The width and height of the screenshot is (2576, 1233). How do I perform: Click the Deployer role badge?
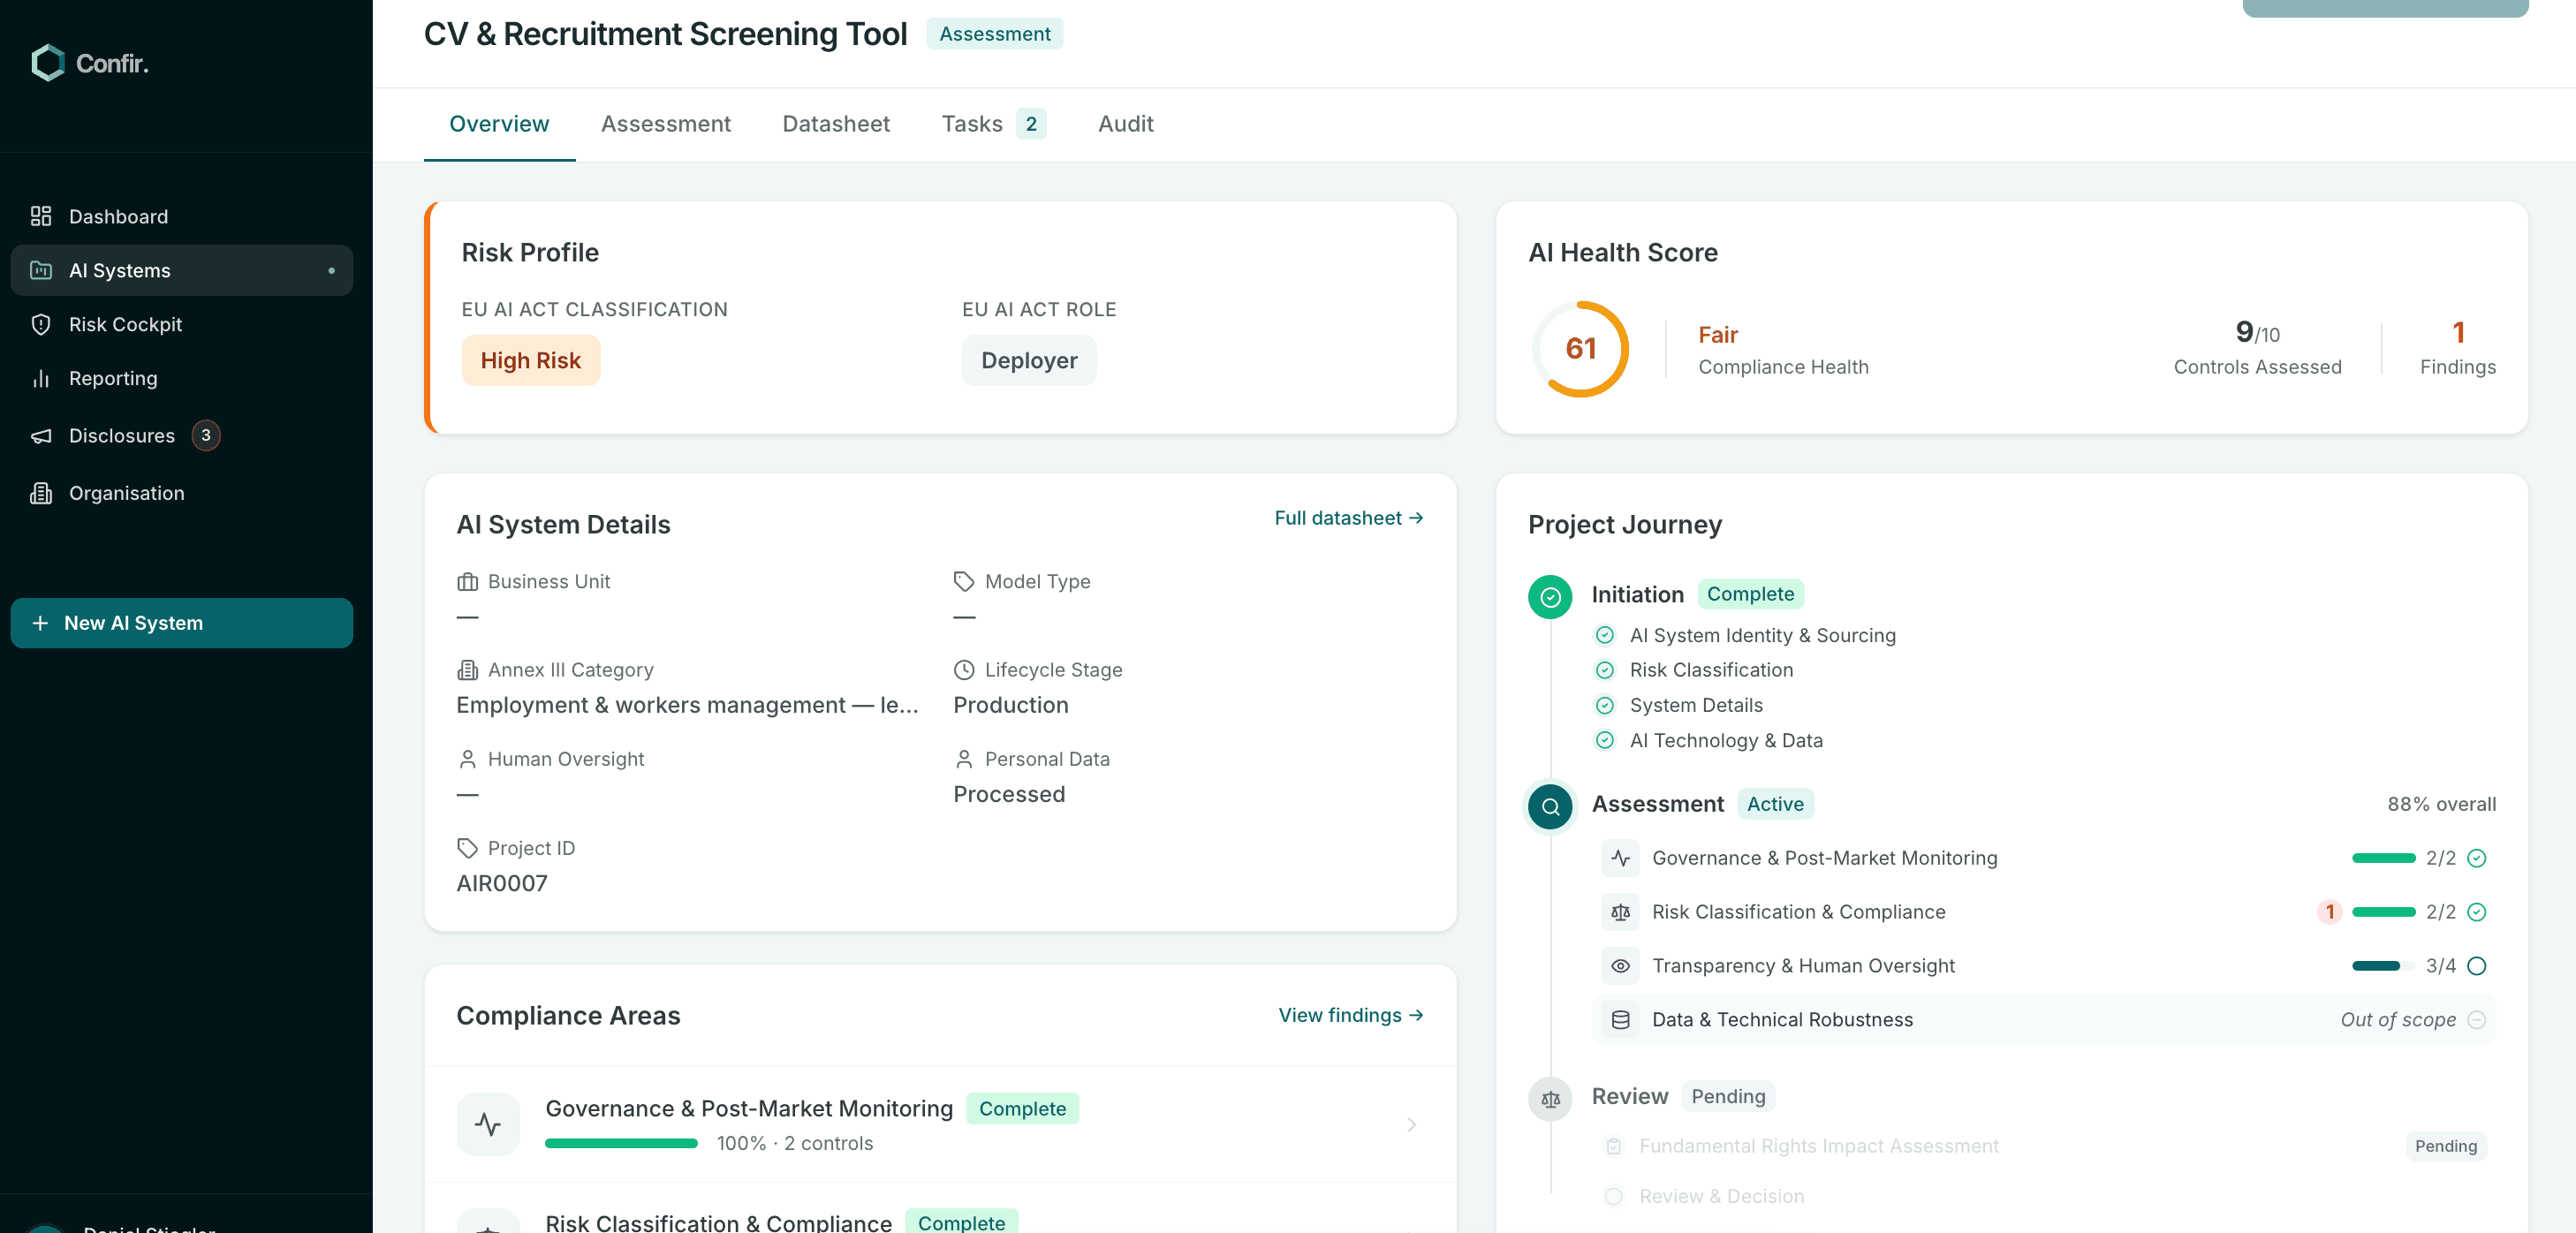pos(1029,360)
